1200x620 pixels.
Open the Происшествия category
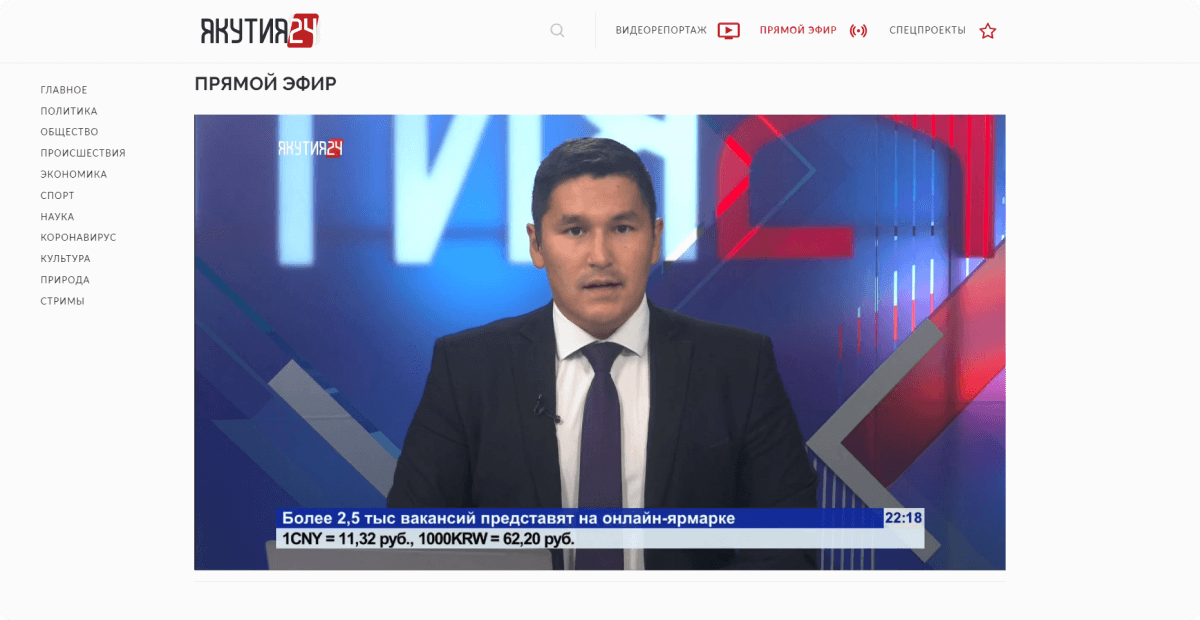pos(83,153)
